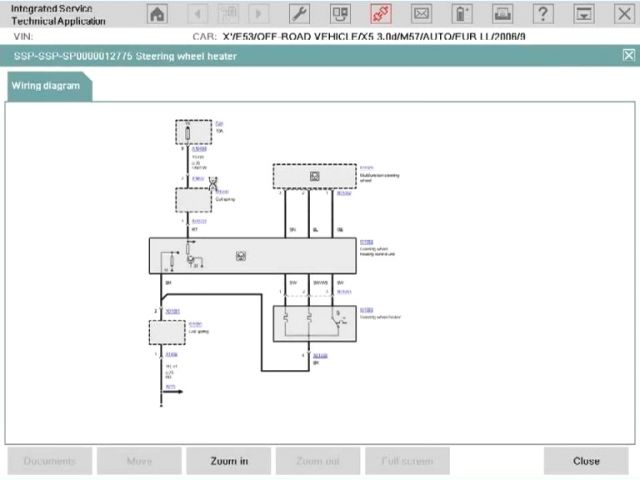The width and height of the screenshot is (640, 480).
Task: Minimize application using the top-right tray icon
Action: [x=583, y=14]
